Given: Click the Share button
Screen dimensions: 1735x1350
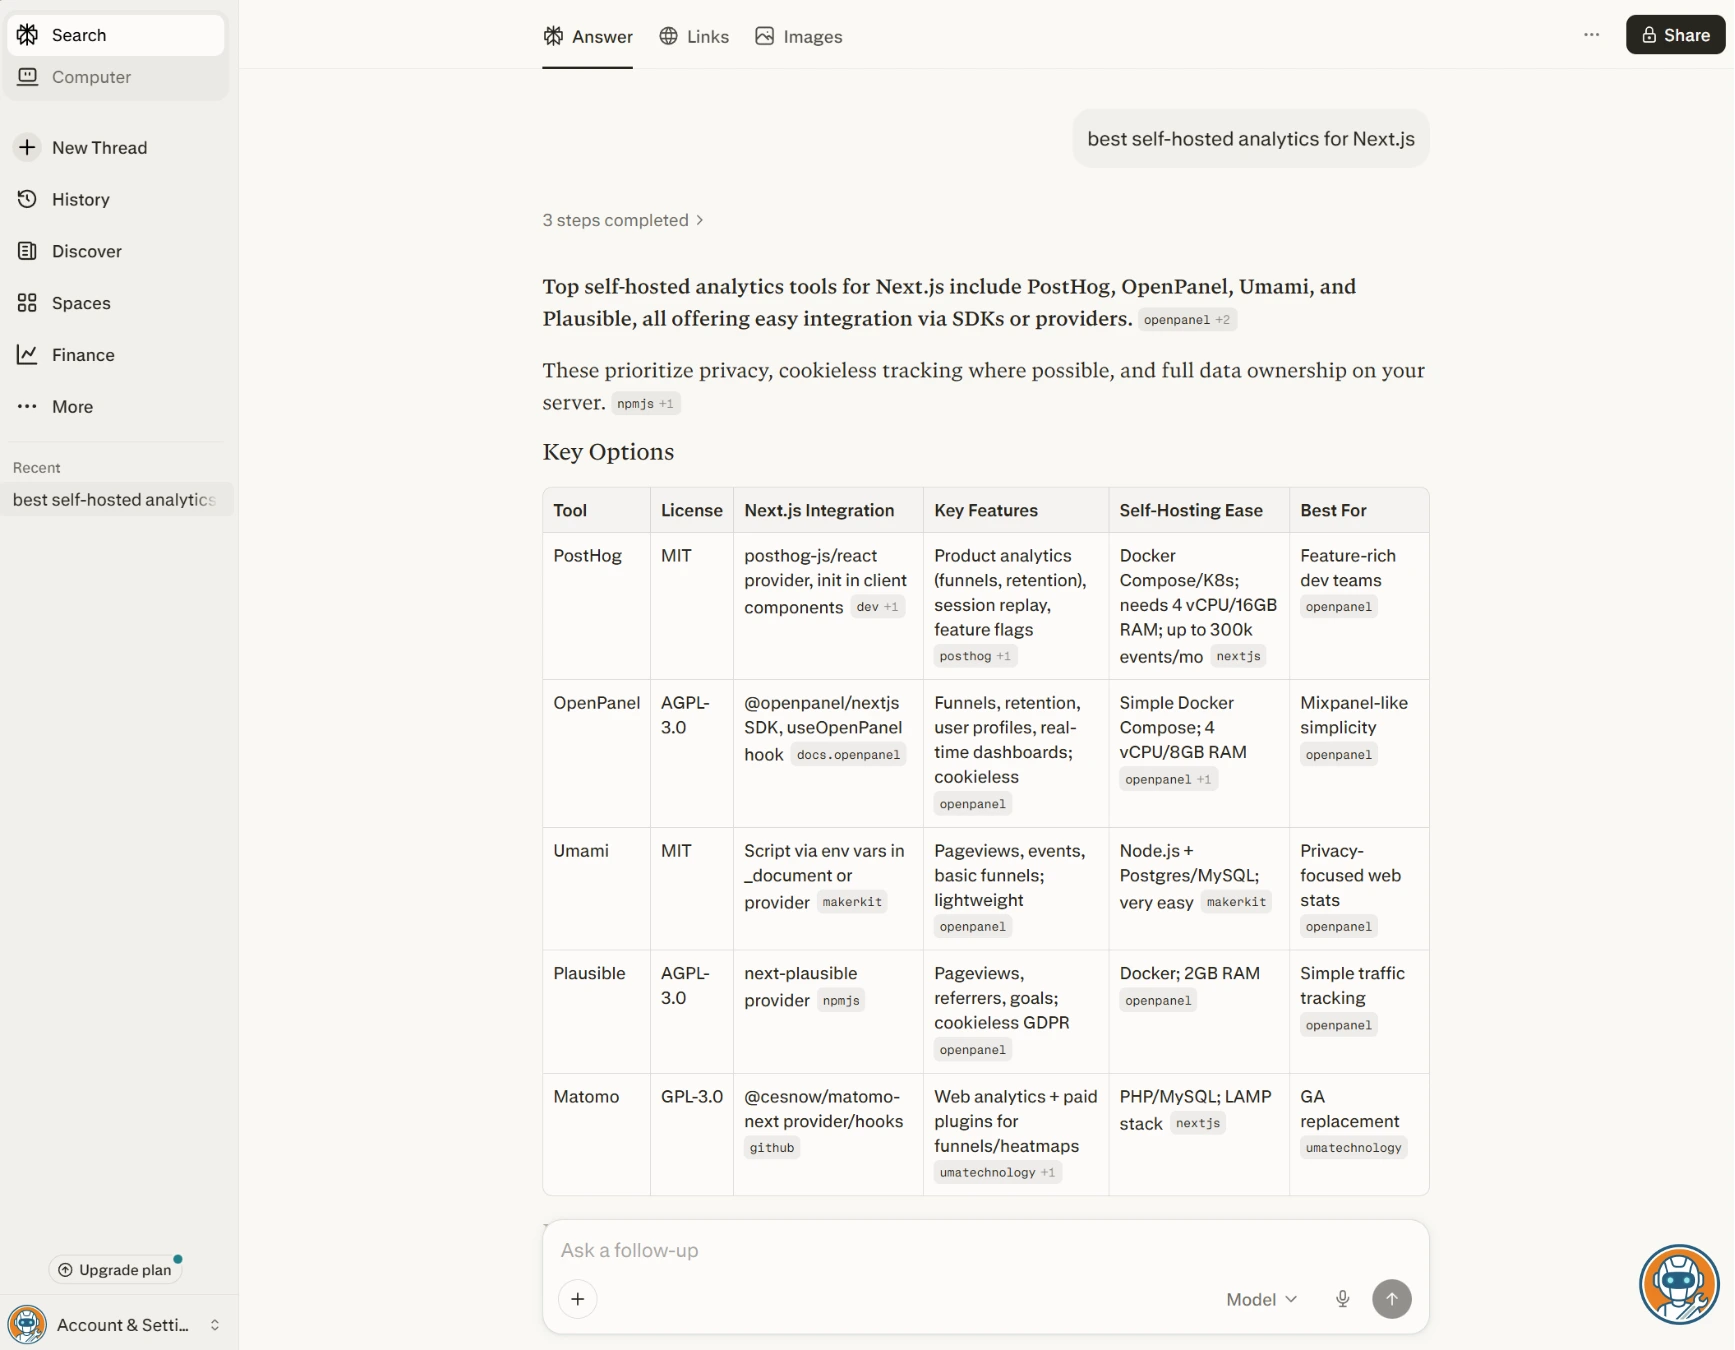Looking at the screenshot, I should [x=1674, y=34].
